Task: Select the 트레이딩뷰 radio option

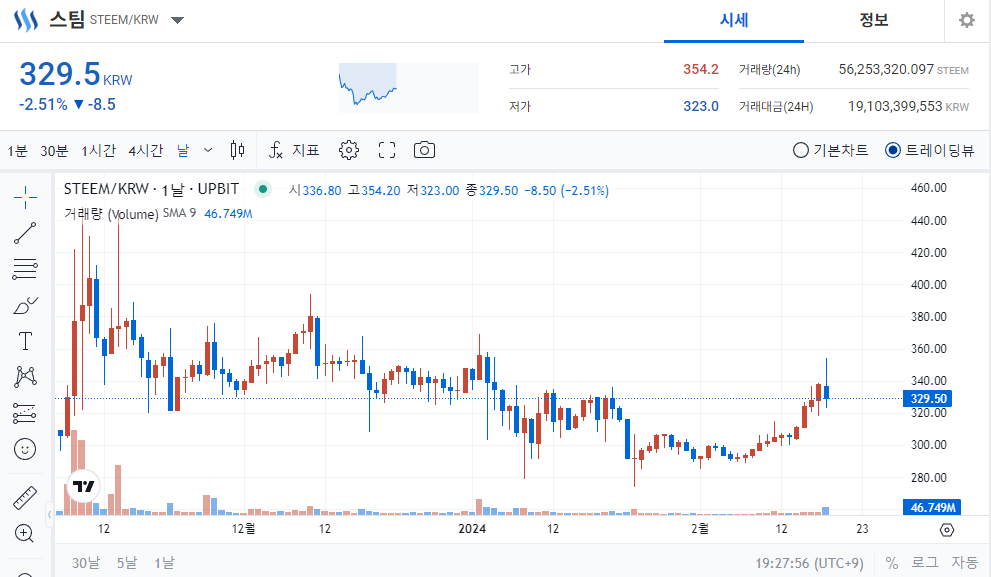Action: click(x=930, y=150)
